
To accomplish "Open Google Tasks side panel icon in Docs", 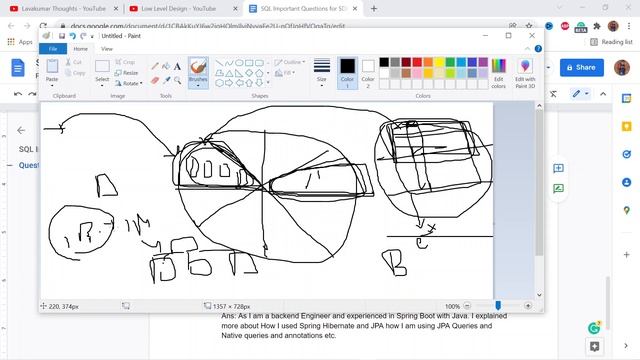I will pos(627,154).
